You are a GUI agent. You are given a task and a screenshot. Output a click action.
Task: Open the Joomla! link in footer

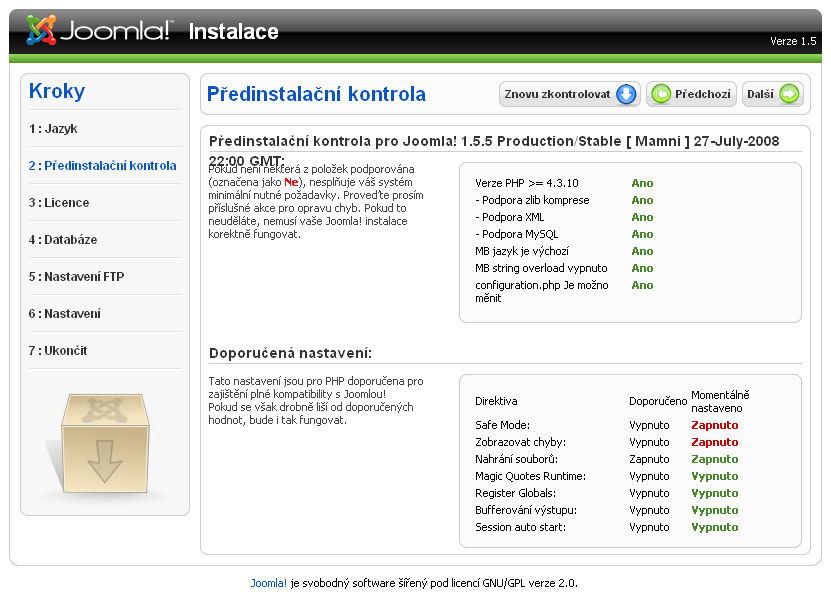(x=268, y=583)
